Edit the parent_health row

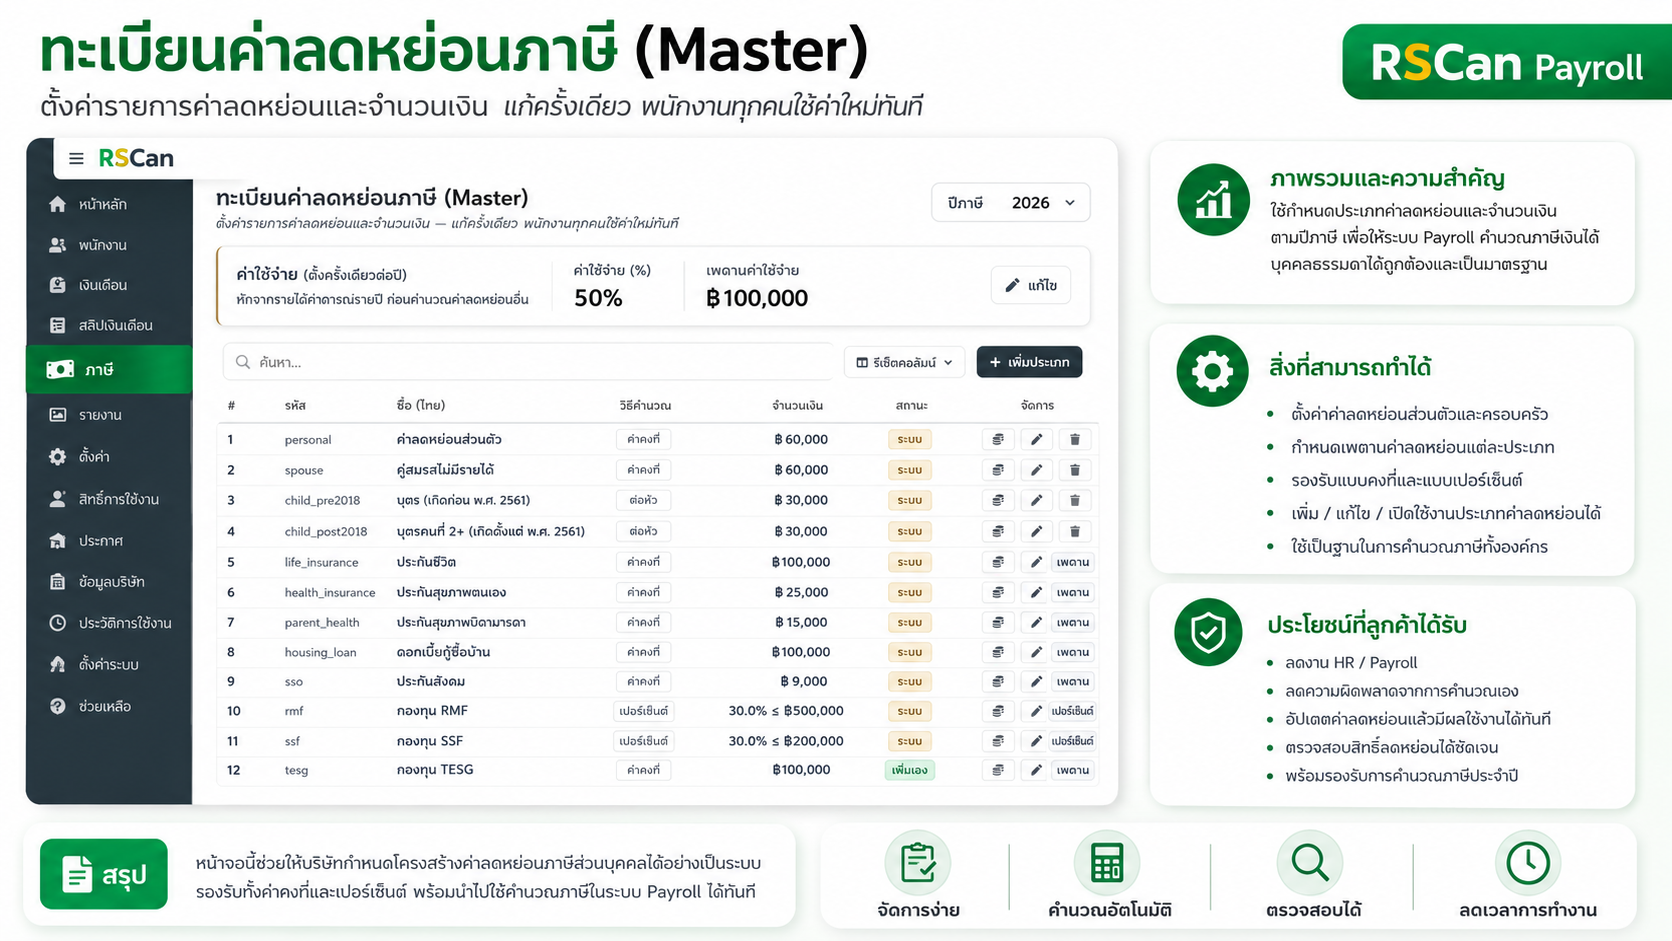[1036, 622]
